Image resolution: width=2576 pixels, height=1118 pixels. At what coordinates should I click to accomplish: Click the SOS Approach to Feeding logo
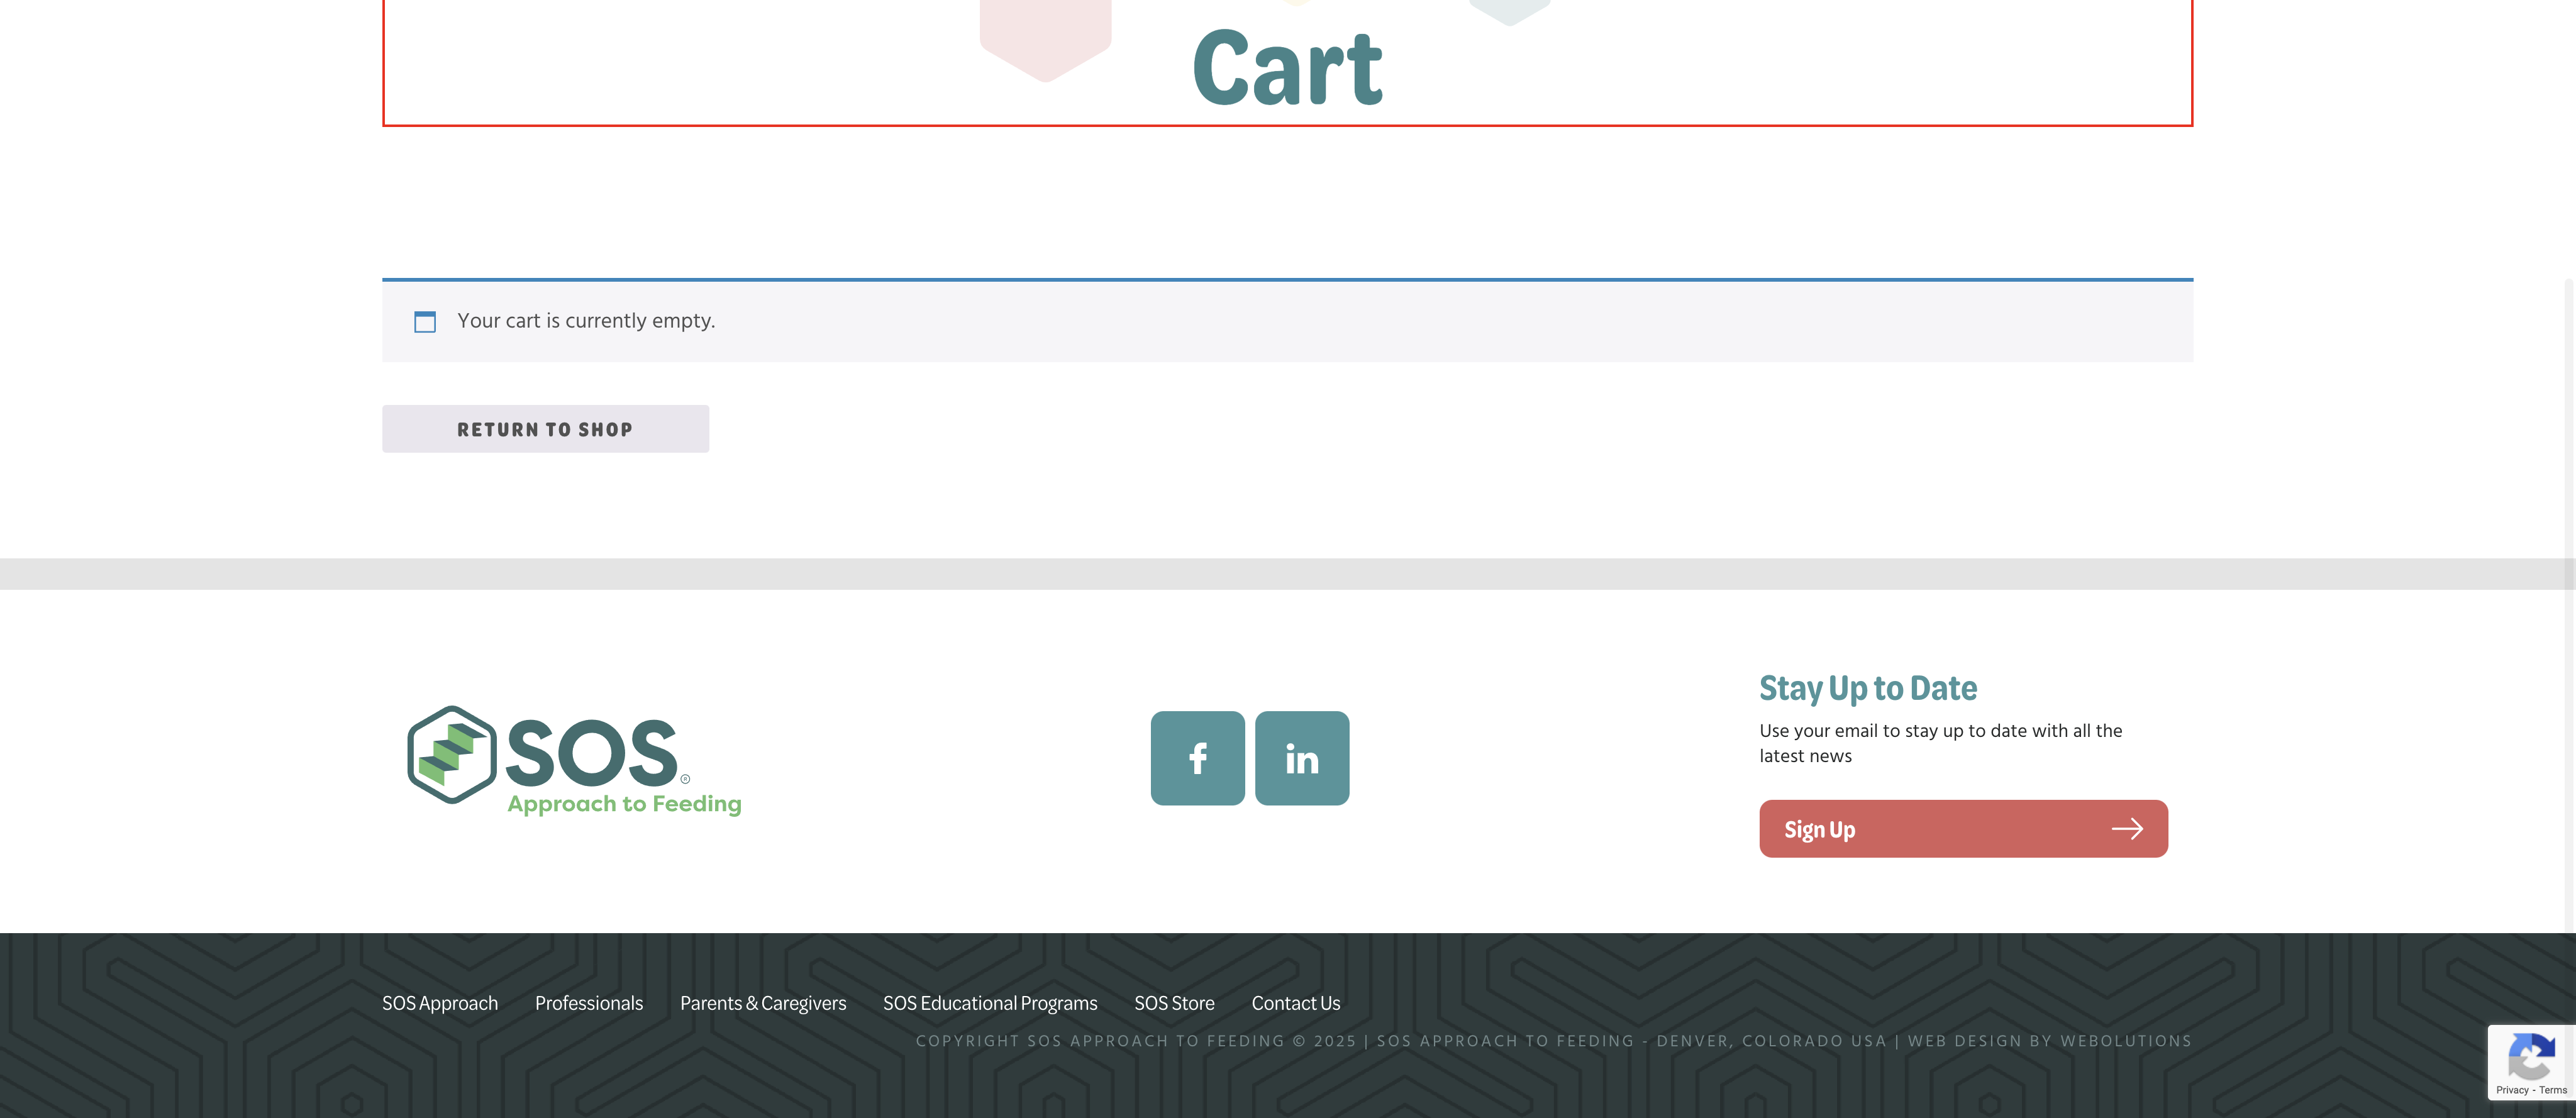click(x=574, y=760)
